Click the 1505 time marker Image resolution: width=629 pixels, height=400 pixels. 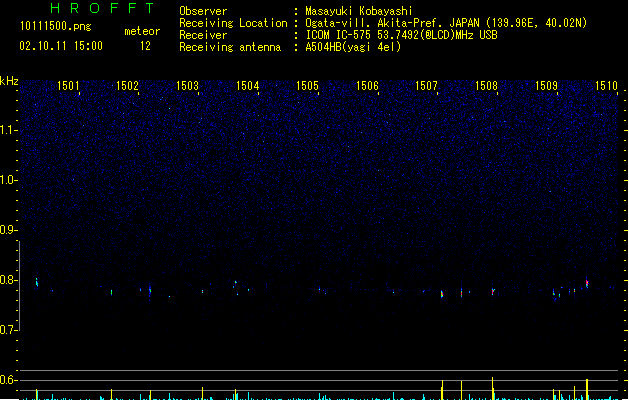[307, 86]
